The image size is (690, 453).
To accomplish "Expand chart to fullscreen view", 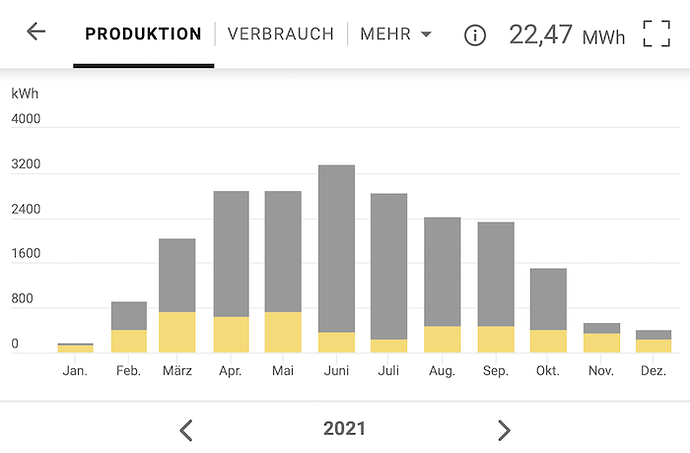I will click(x=657, y=33).
